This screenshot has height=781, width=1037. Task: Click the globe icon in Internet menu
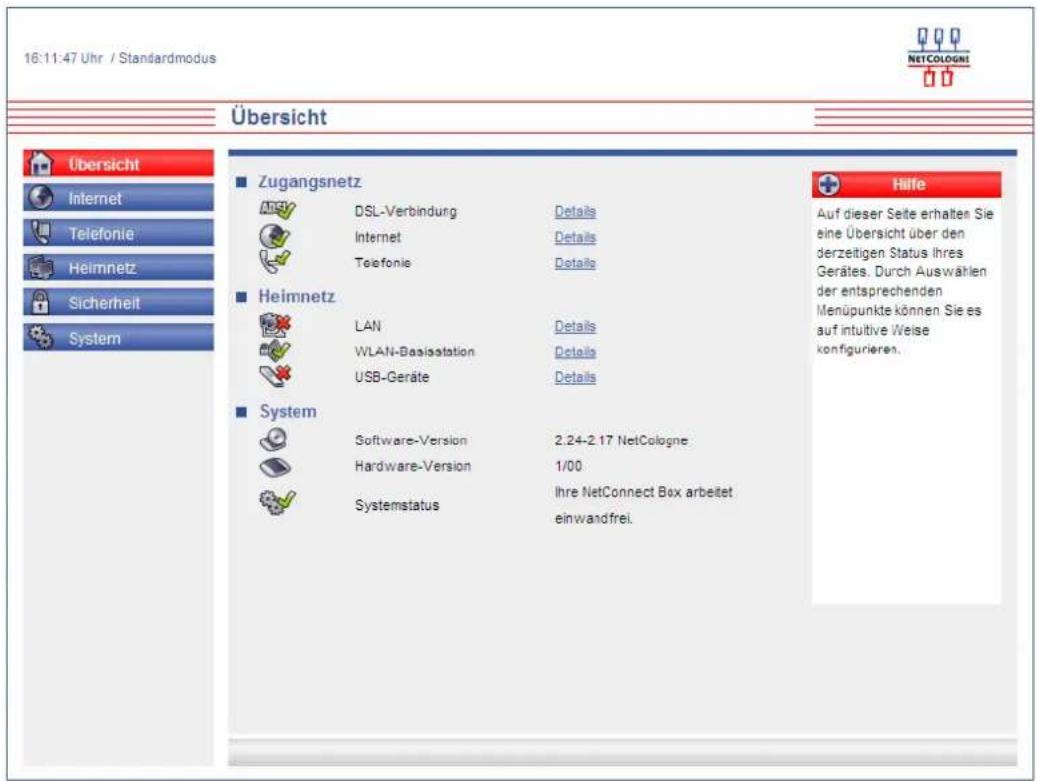[41, 198]
